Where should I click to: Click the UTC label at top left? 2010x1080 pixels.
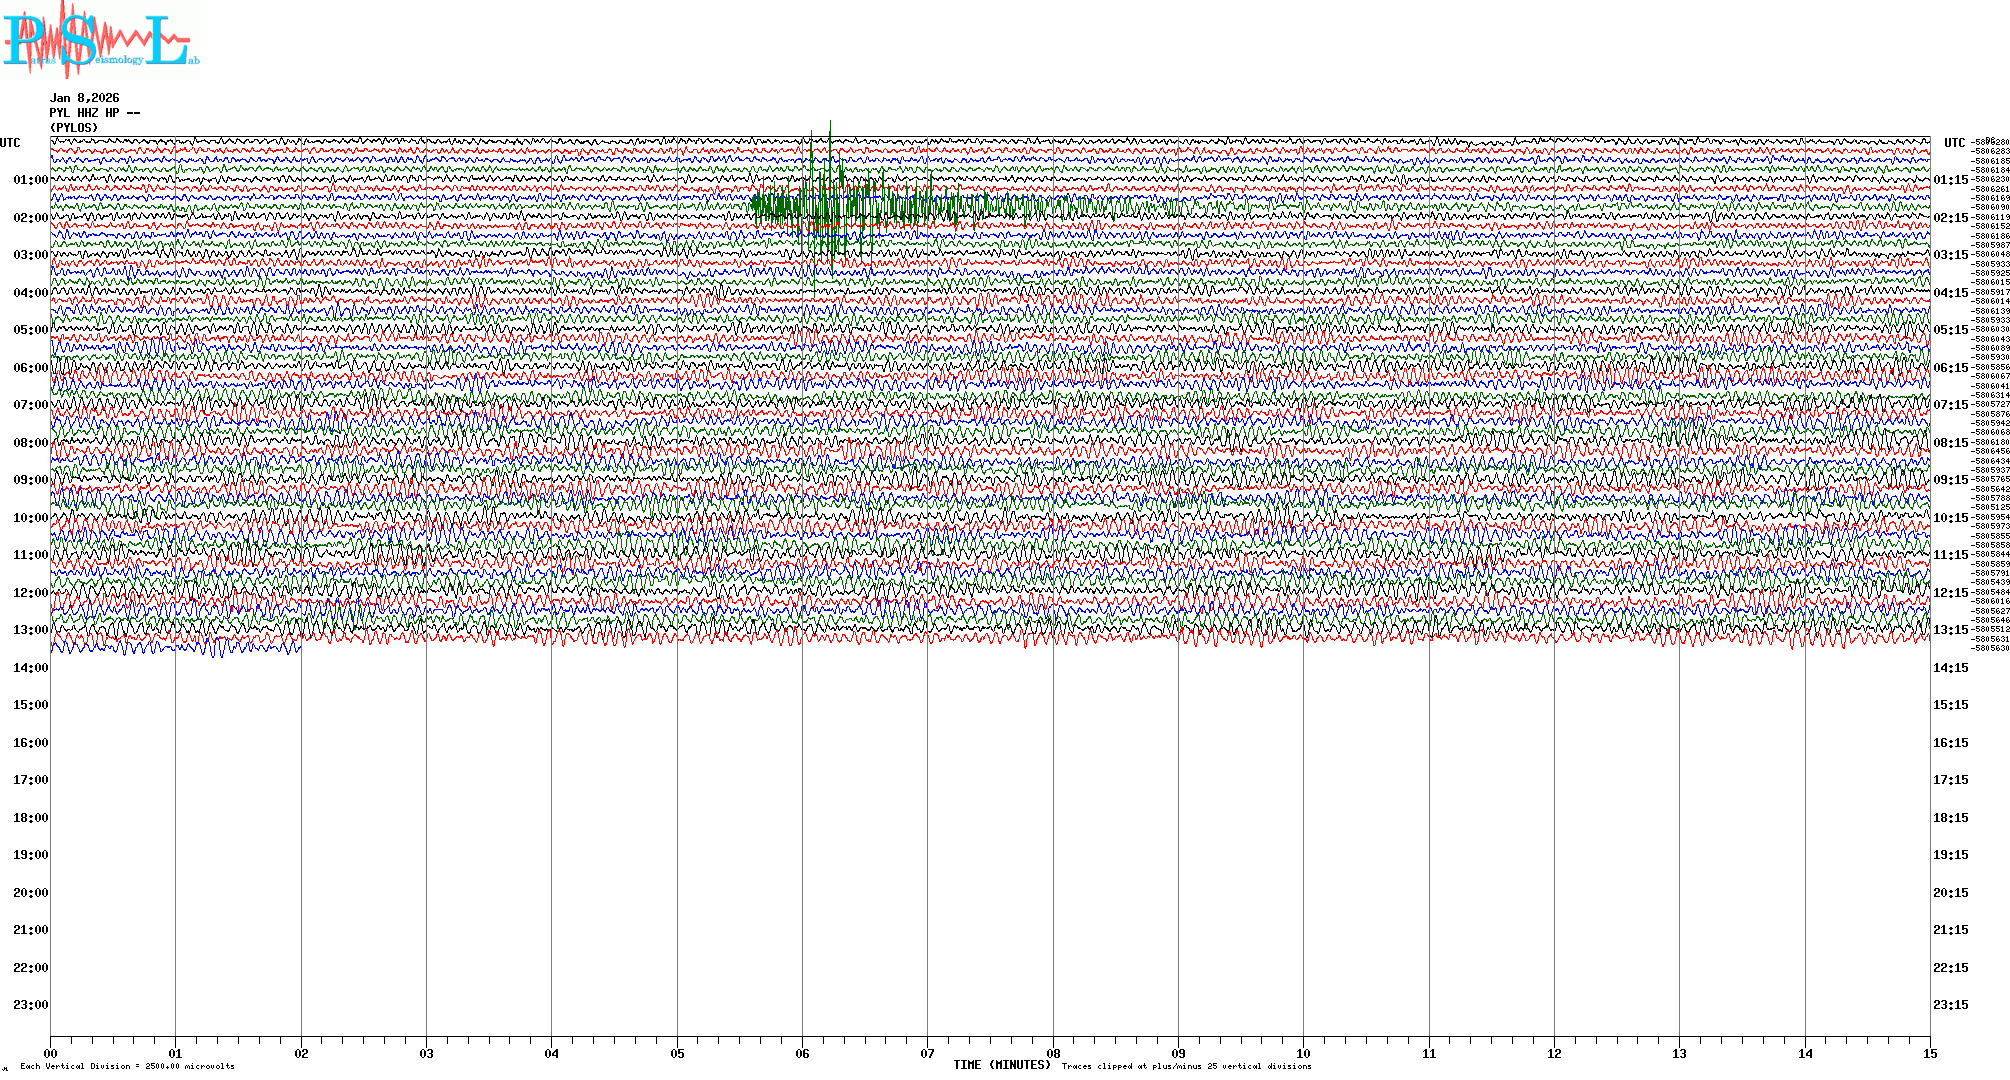click(10, 143)
